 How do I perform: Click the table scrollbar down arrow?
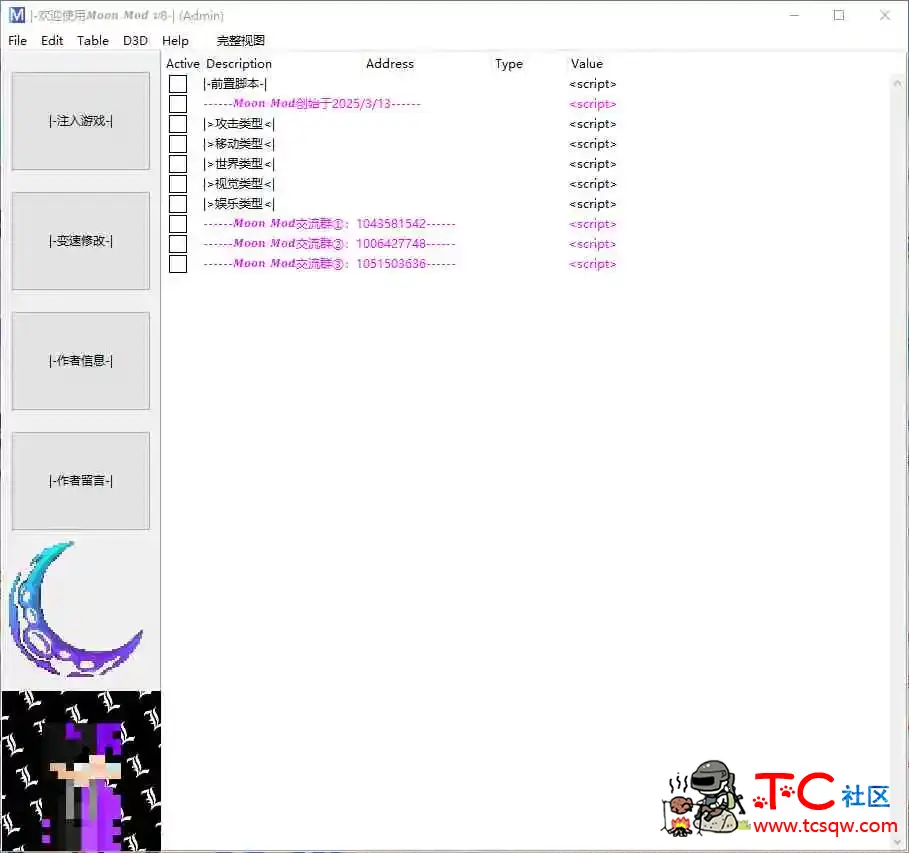tap(897, 842)
